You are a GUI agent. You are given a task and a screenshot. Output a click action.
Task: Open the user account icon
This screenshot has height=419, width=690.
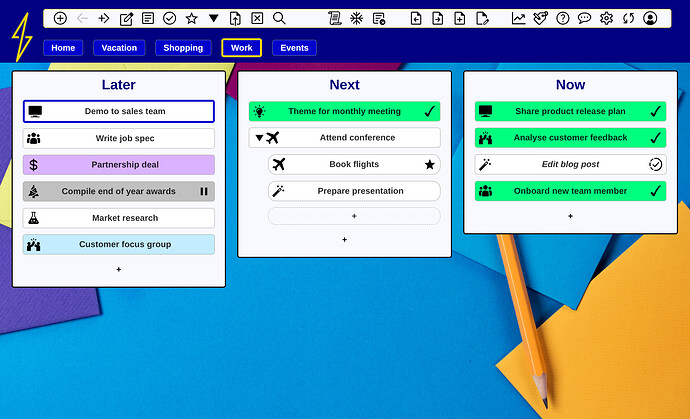coord(650,18)
